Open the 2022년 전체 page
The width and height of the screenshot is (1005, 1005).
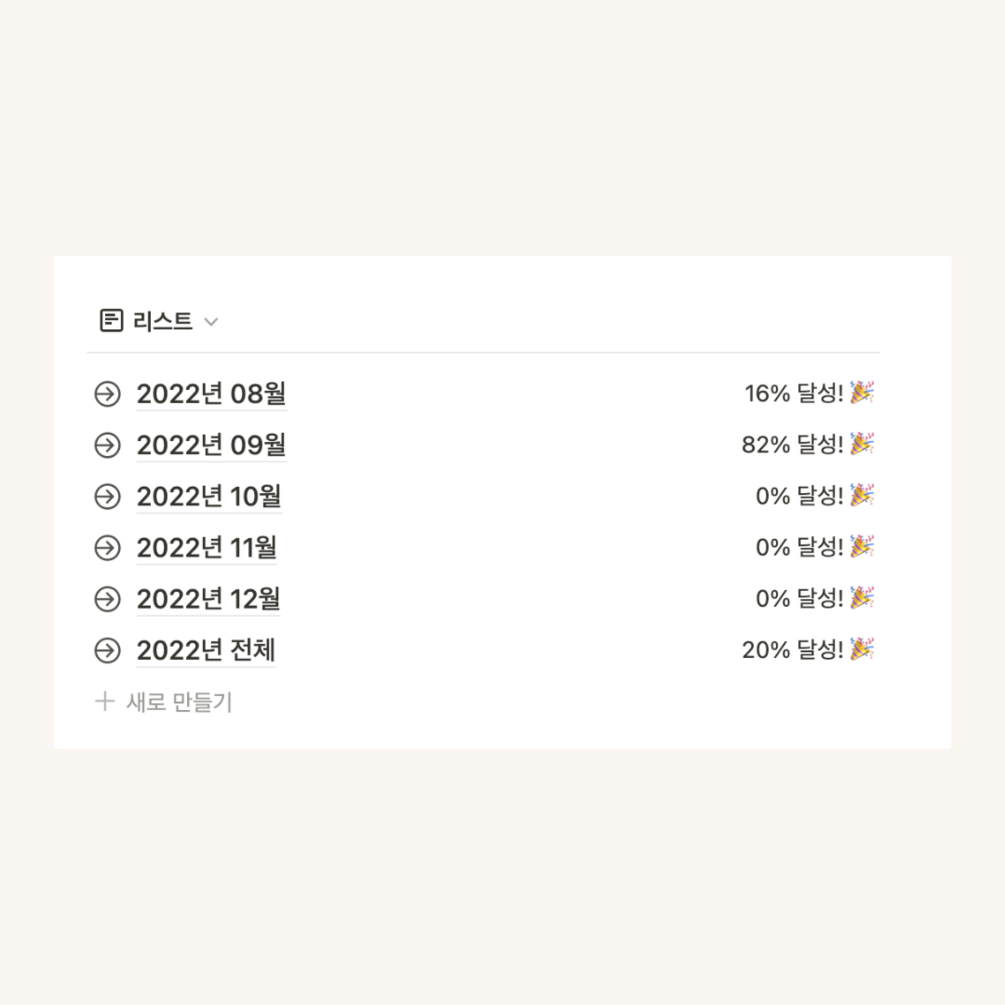[205, 651]
